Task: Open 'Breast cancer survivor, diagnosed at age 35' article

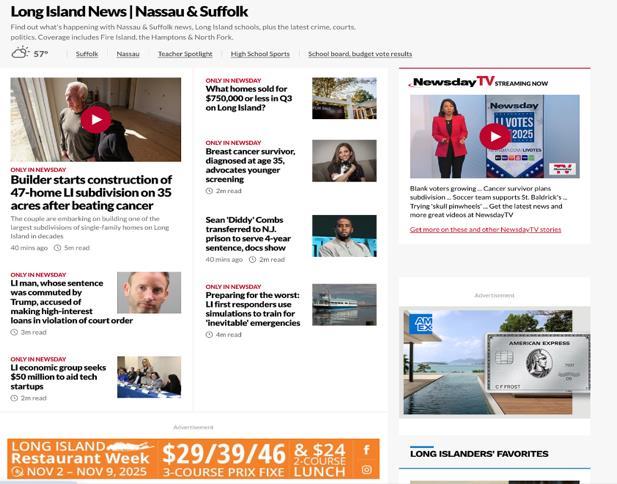Action: pyautogui.click(x=250, y=165)
